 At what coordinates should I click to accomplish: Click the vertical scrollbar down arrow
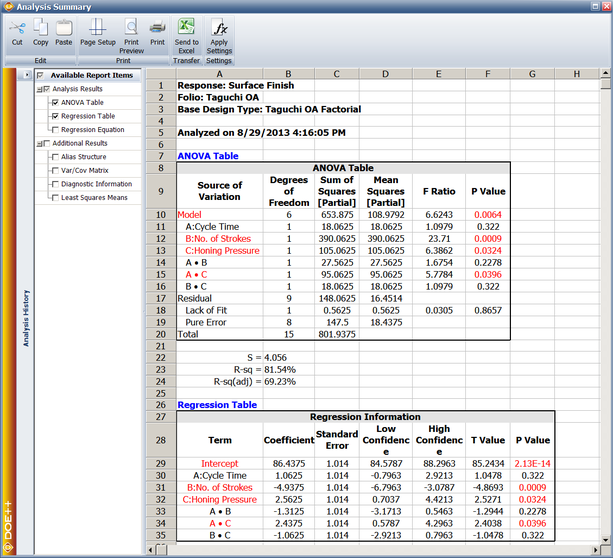pyautogui.click(x=605, y=539)
